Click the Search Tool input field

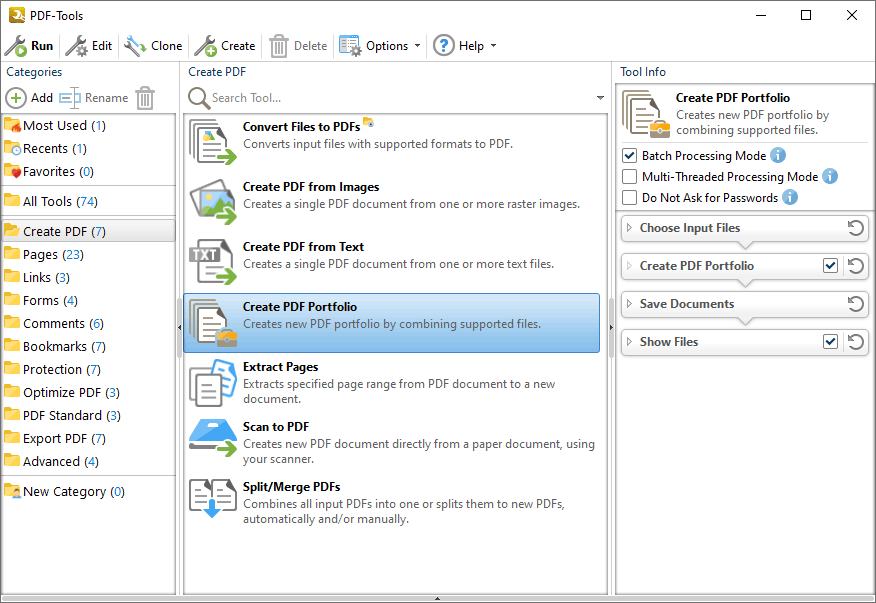(399, 98)
